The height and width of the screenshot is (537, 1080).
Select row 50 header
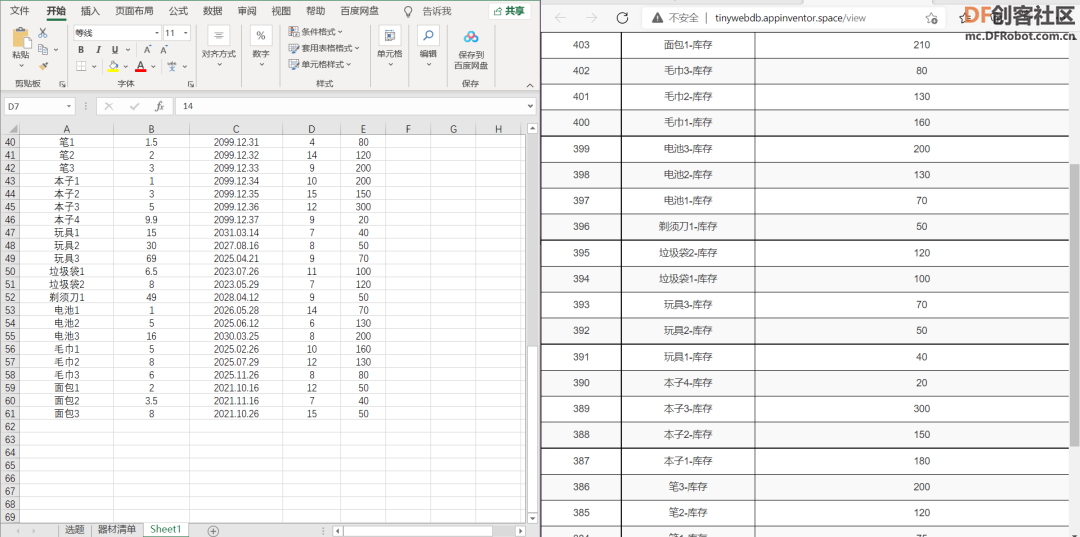10,271
